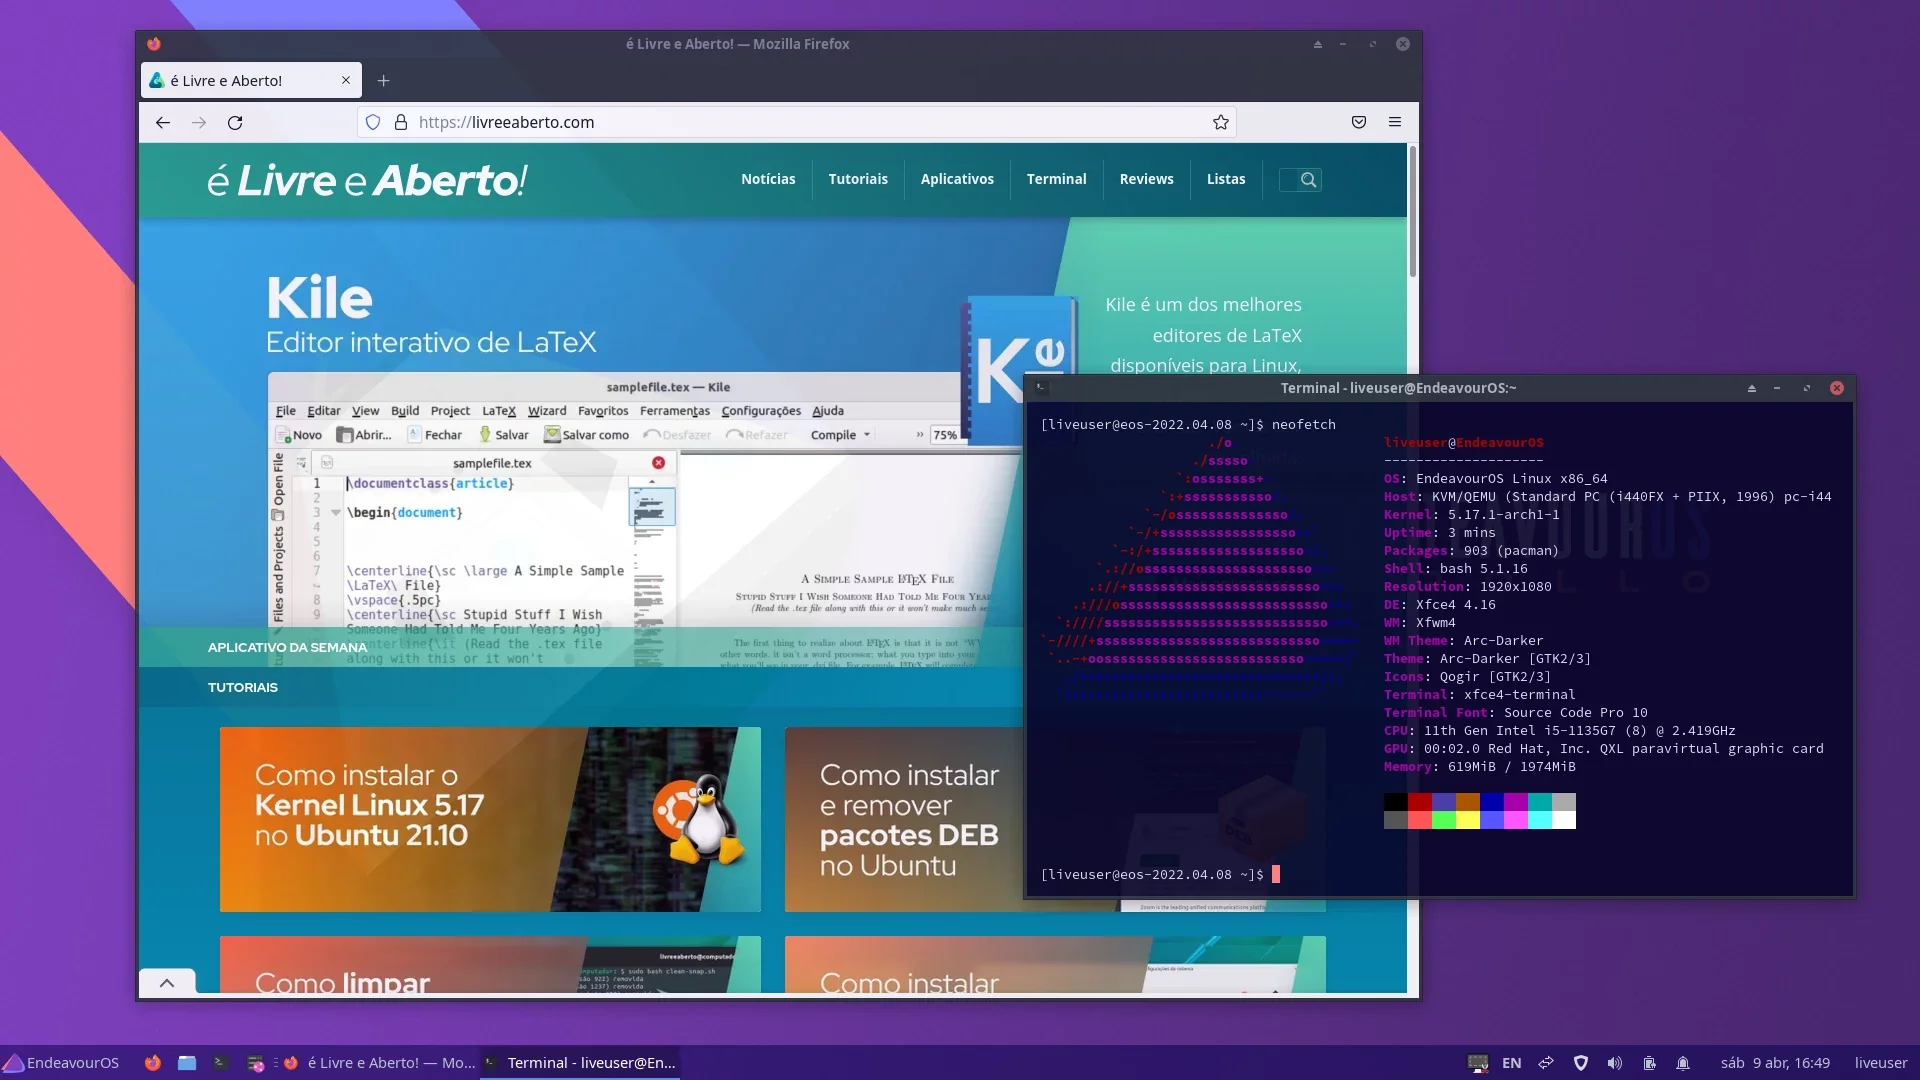Click the site search magnifier icon
The width and height of the screenshot is (1920, 1080).
pos(1308,180)
